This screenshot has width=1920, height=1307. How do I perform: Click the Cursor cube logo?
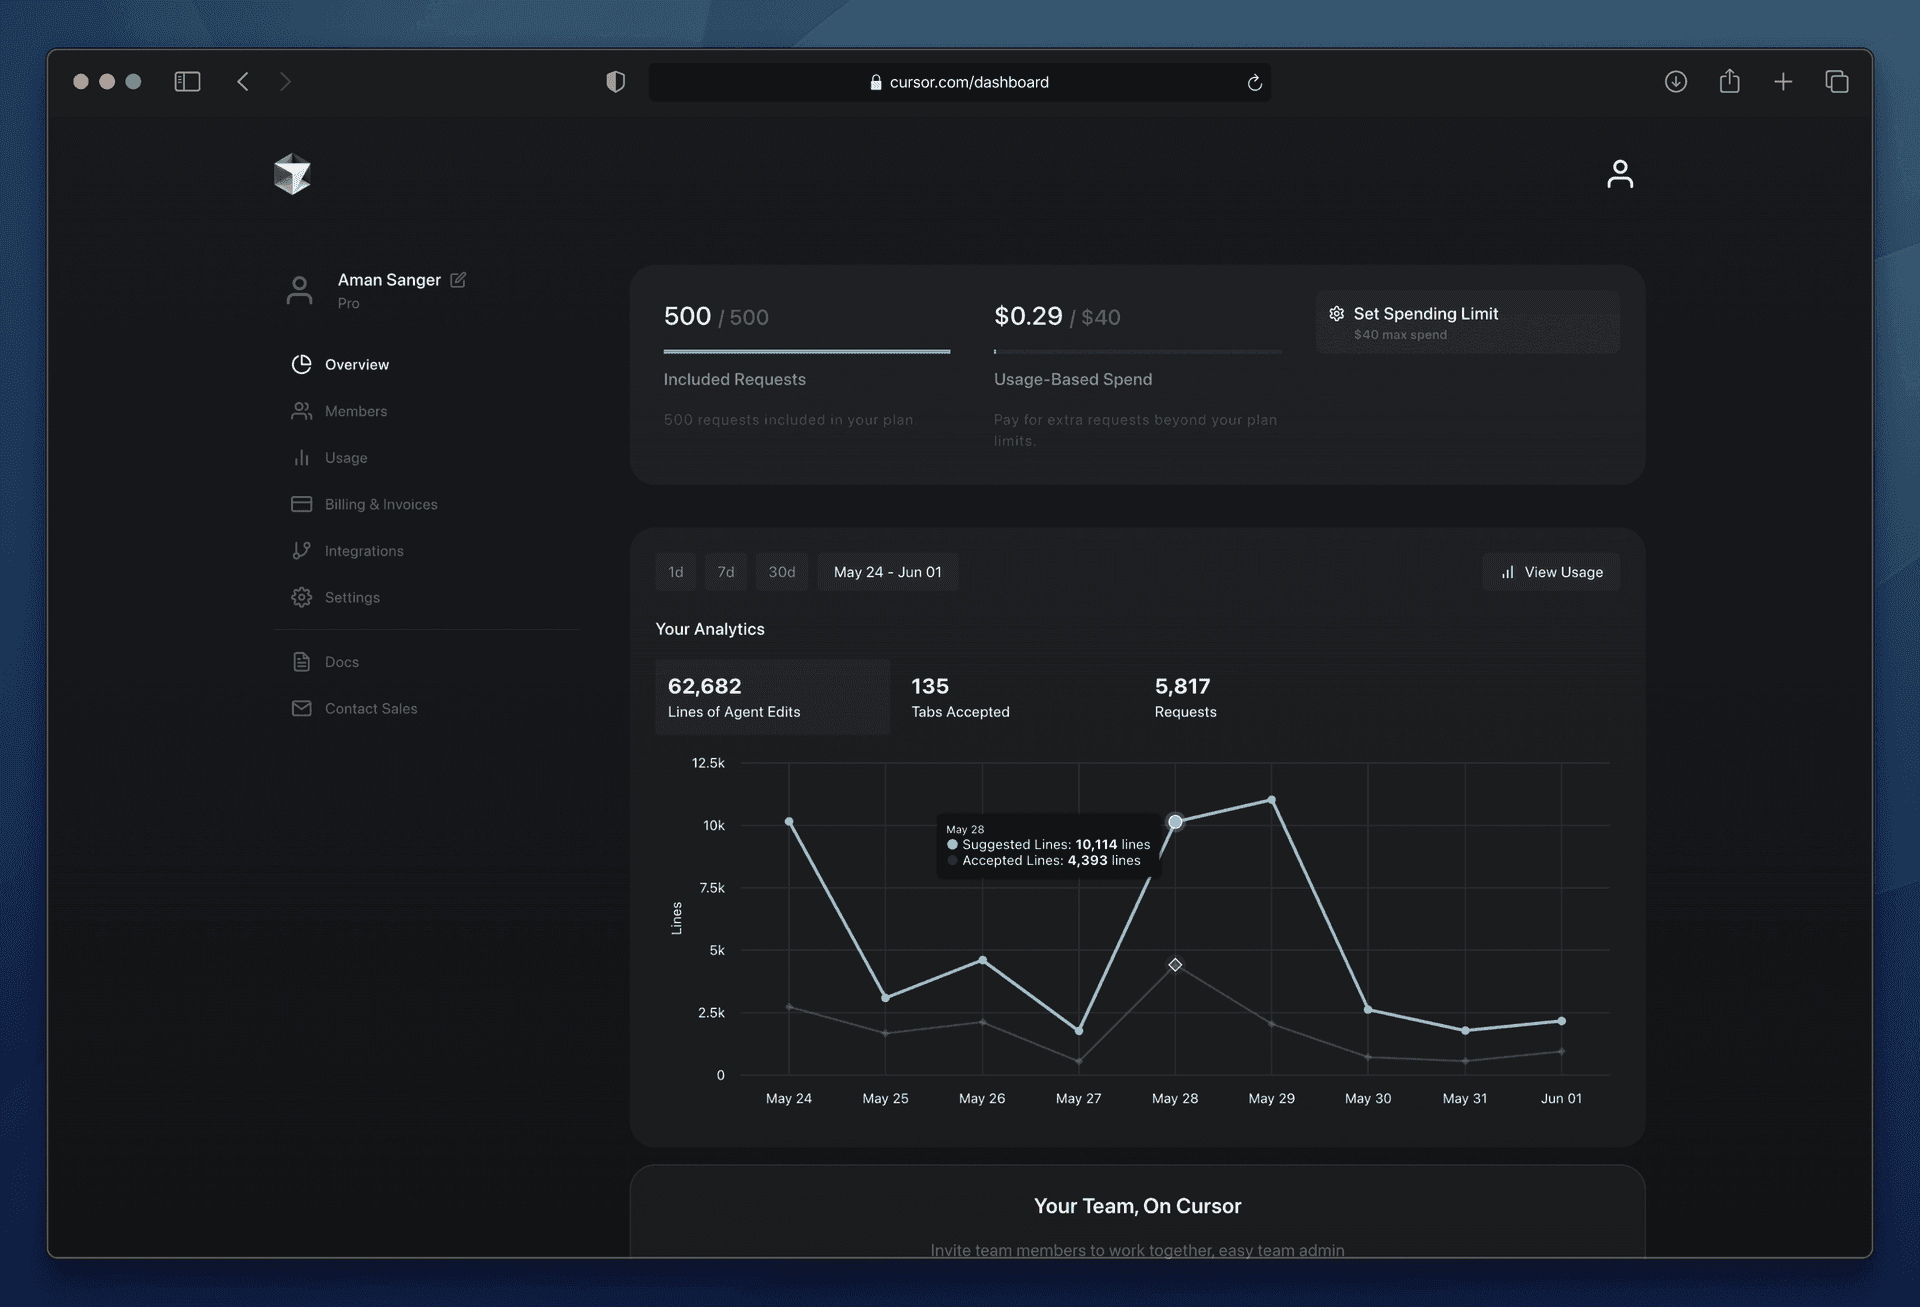[x=292, y=174]
